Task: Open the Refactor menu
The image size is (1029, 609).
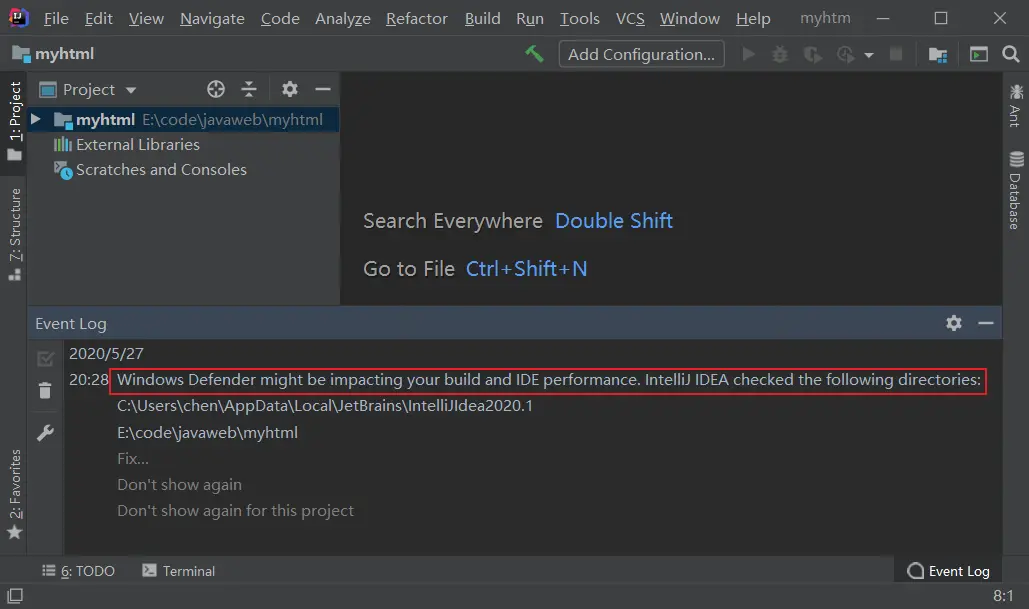Action: click(x=417, y=18)
